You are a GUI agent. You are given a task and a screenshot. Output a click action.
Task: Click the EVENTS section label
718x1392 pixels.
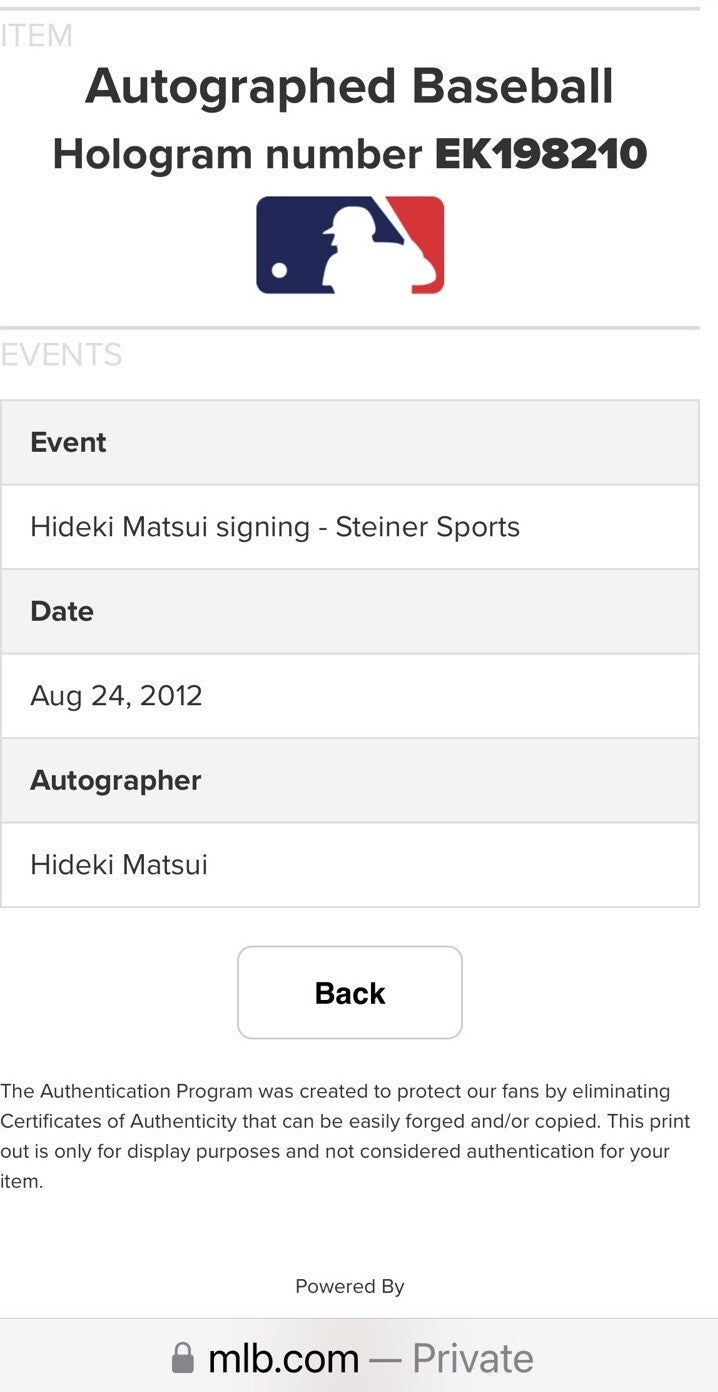tap(62, 355)
